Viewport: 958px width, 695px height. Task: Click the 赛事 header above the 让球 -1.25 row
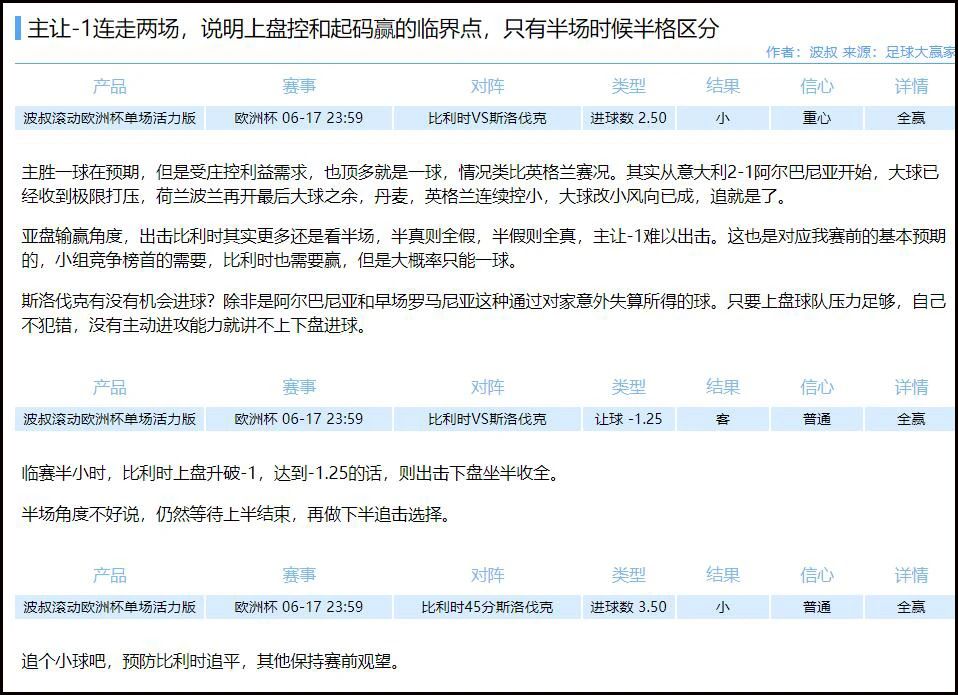coord(299,387)
